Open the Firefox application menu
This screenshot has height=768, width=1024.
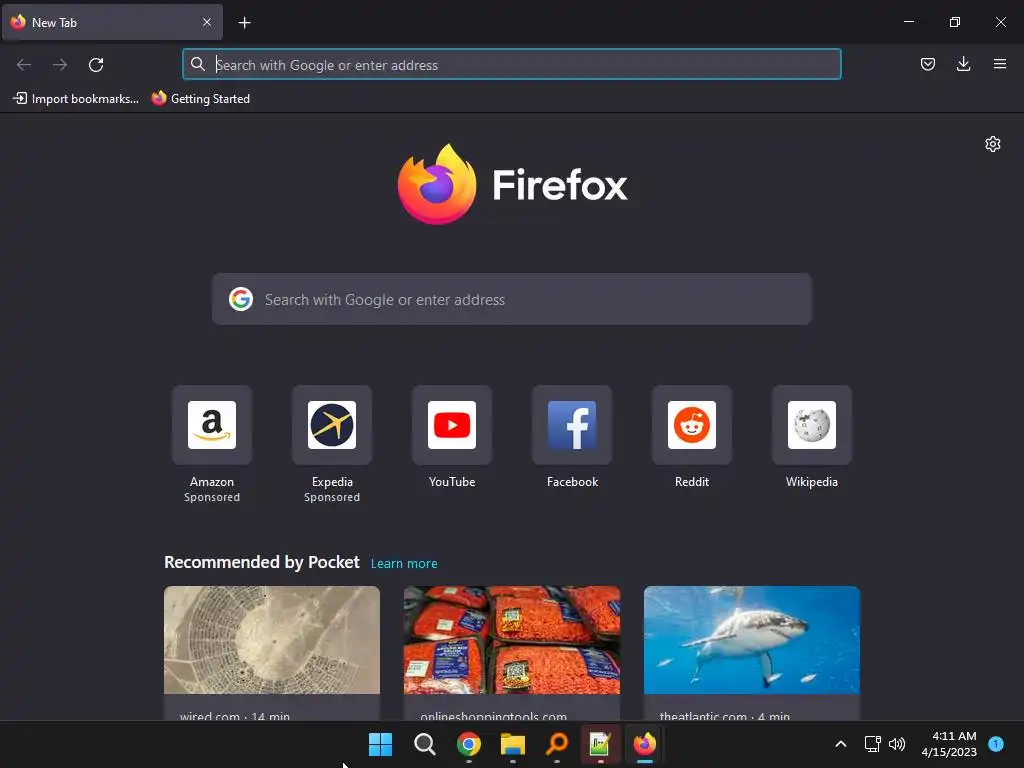click(x=999, y=64)
